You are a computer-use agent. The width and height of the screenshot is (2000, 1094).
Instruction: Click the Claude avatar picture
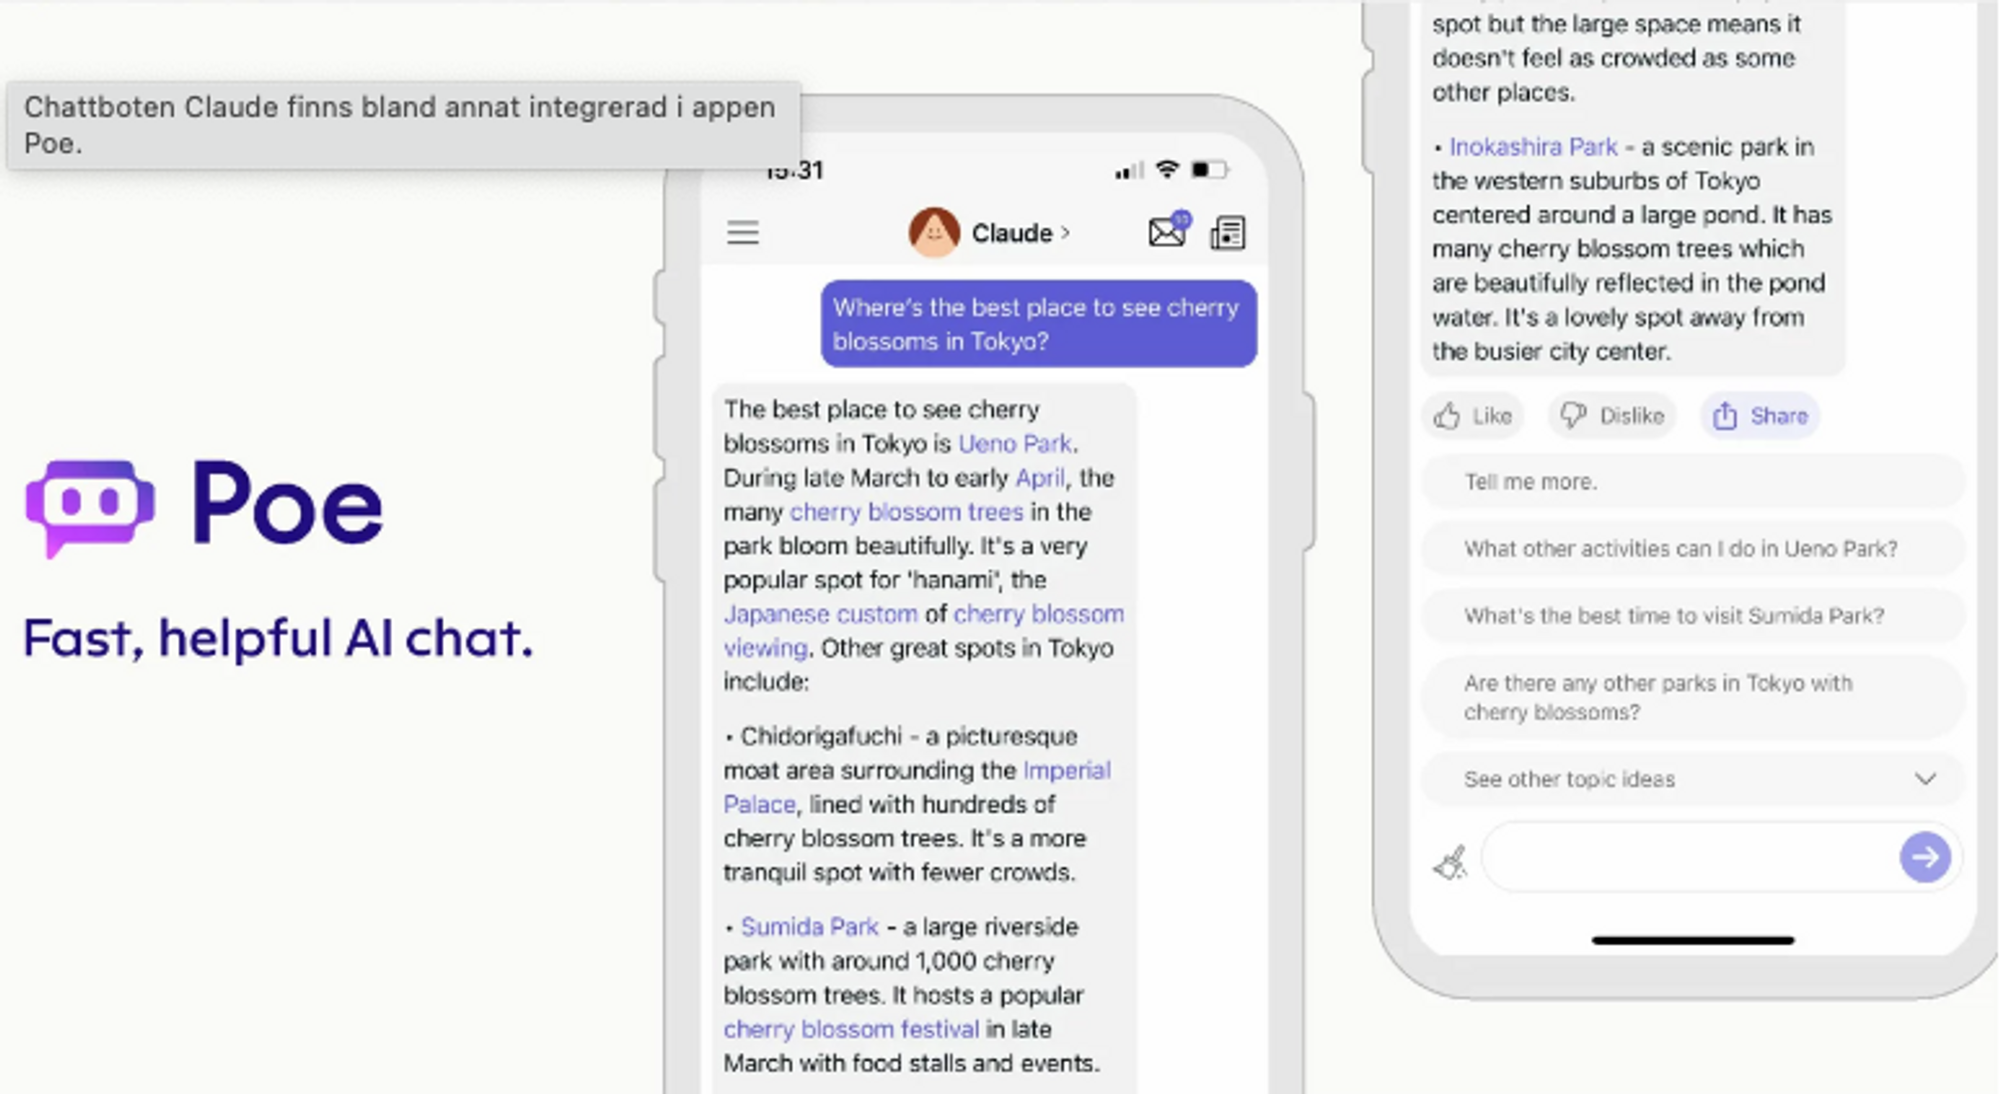pos(934,232)
